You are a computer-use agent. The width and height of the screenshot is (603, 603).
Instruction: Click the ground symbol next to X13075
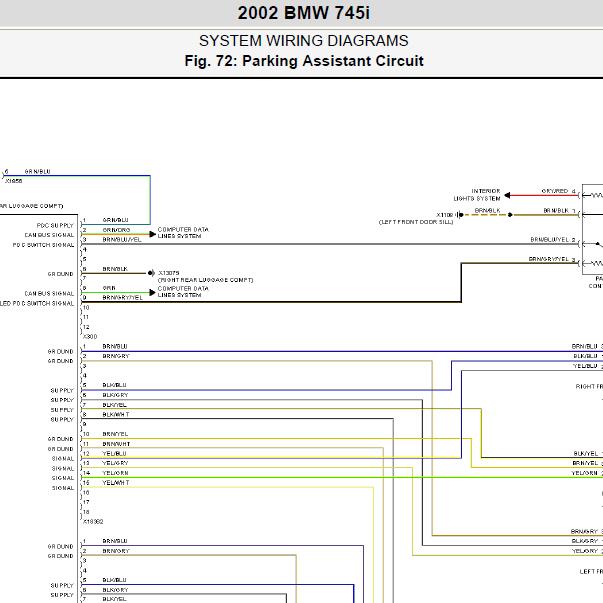(151, 273)
